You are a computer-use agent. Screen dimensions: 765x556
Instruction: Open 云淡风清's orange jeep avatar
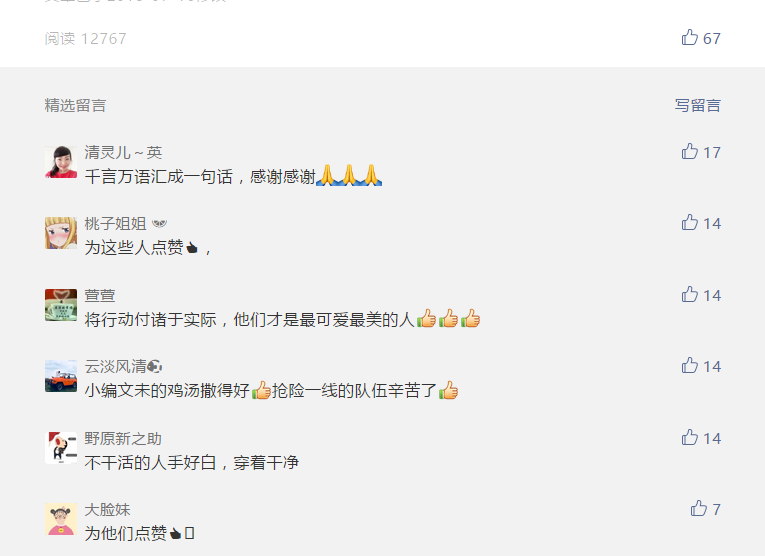pos(61,376)
